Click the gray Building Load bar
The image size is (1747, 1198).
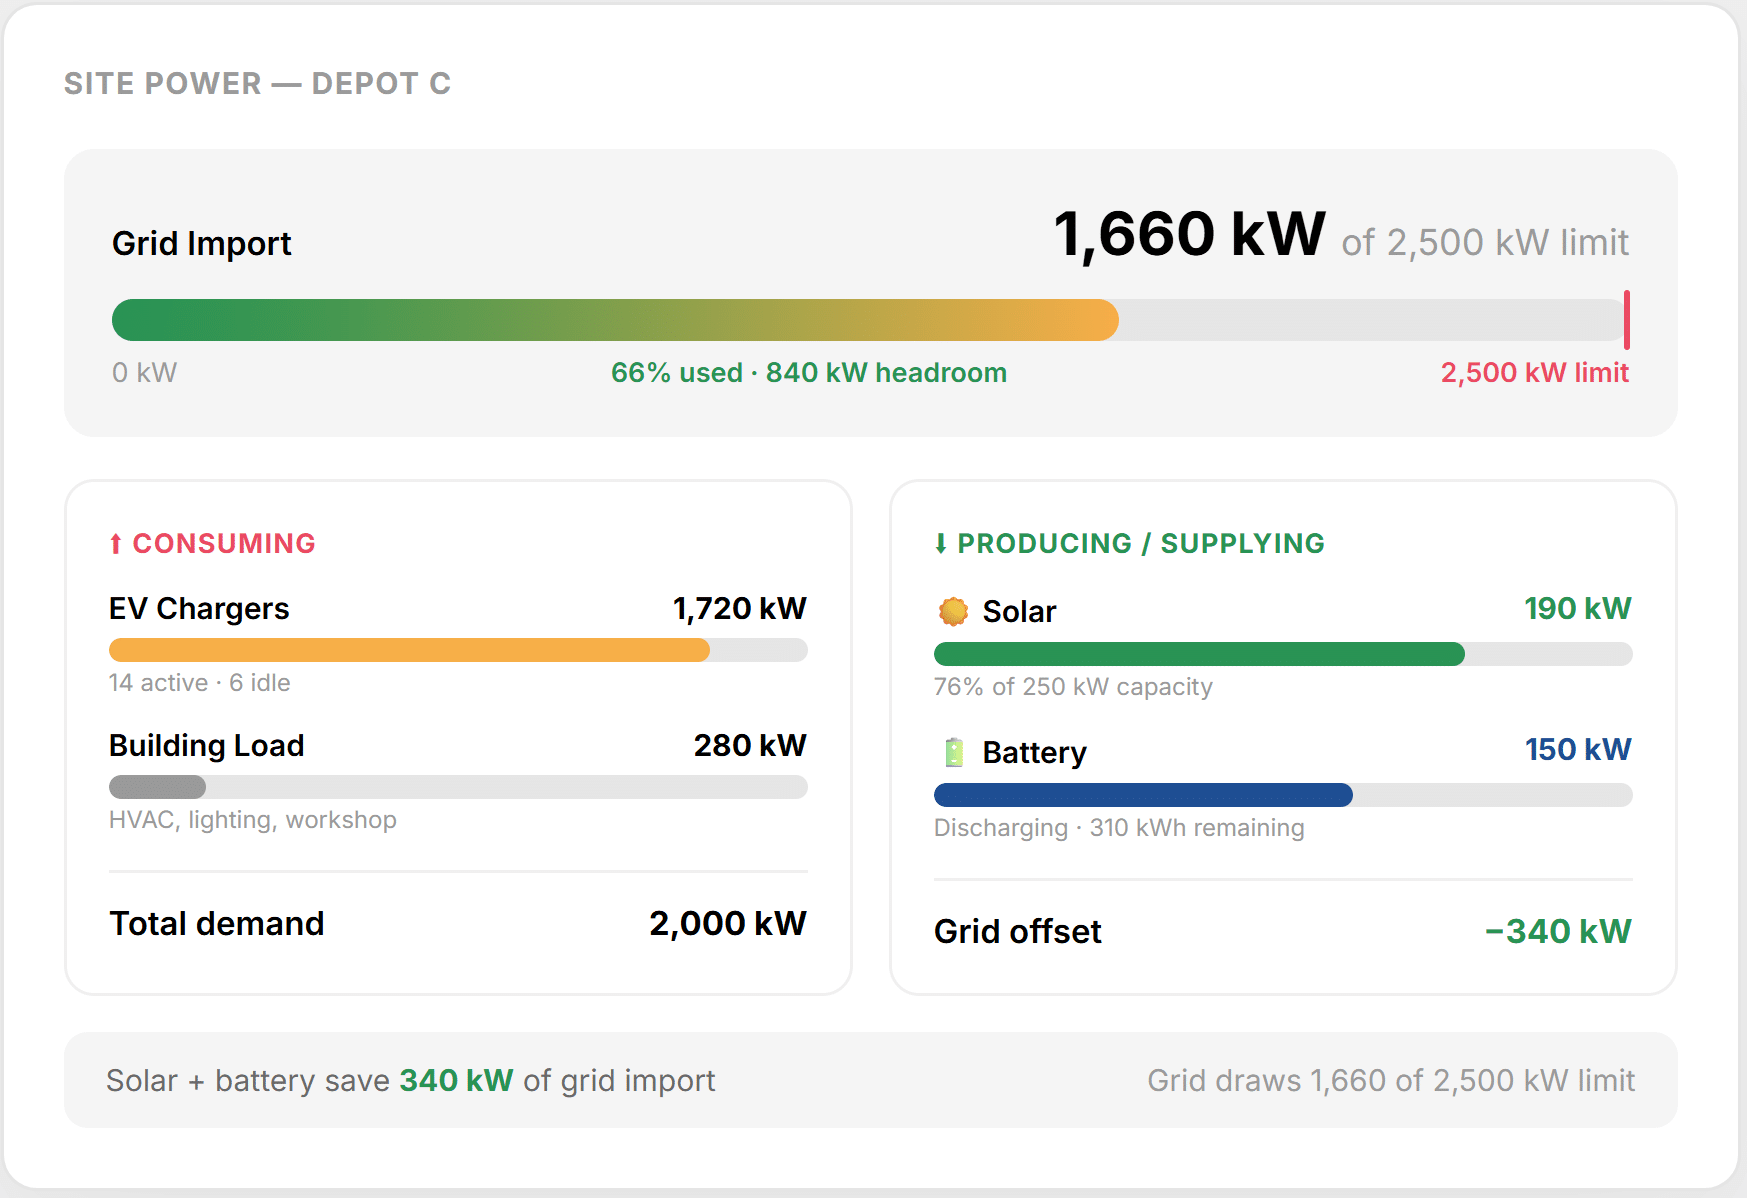157,787
